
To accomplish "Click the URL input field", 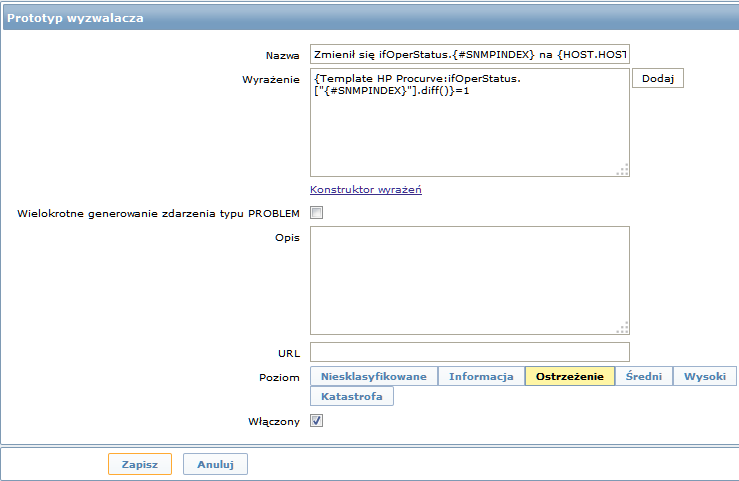I will pyautogui.click(x=469, y=352).
